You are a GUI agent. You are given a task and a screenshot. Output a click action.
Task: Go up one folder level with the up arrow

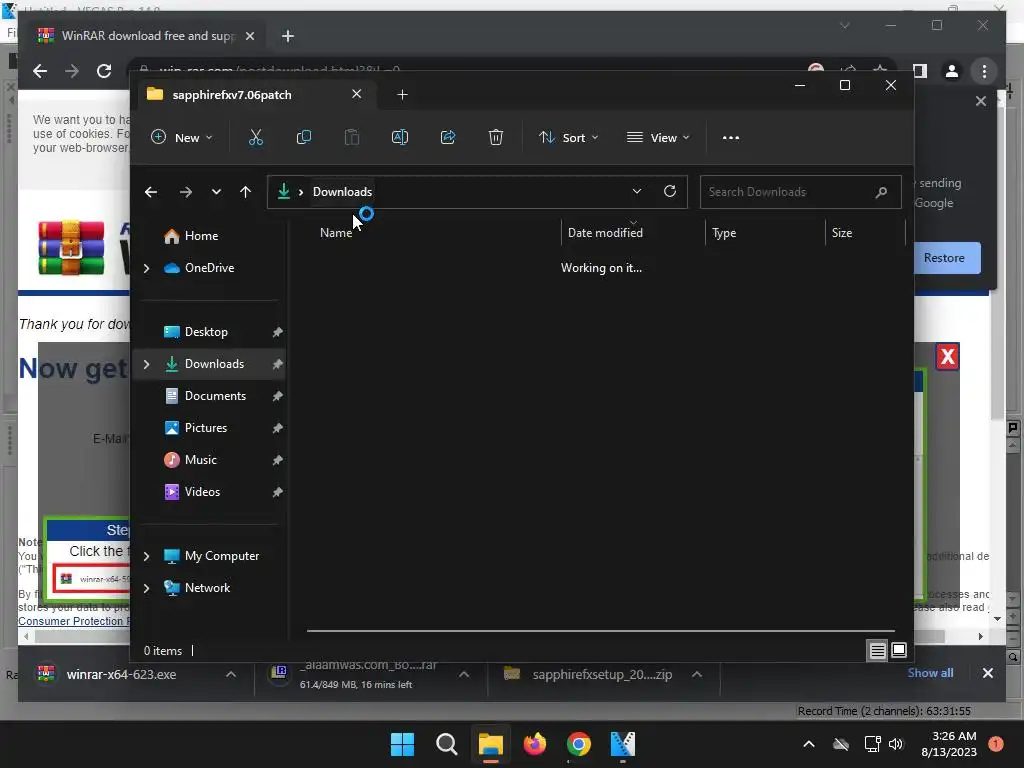coord(246,192)
